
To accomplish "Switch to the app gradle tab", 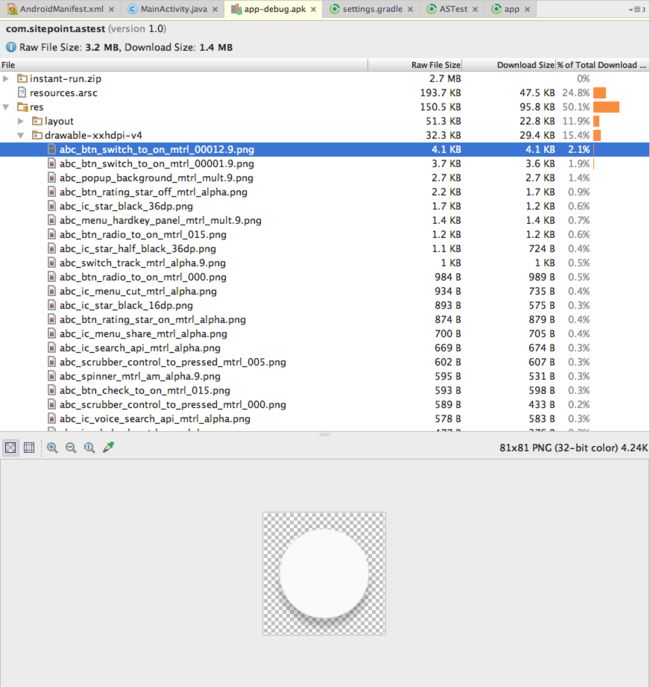I will (x=511, y=9).
